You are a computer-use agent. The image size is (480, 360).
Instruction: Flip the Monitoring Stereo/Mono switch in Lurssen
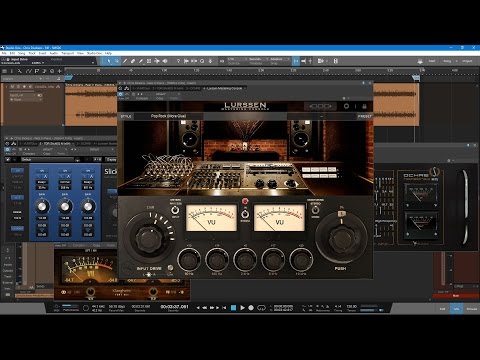coord(315,210)
